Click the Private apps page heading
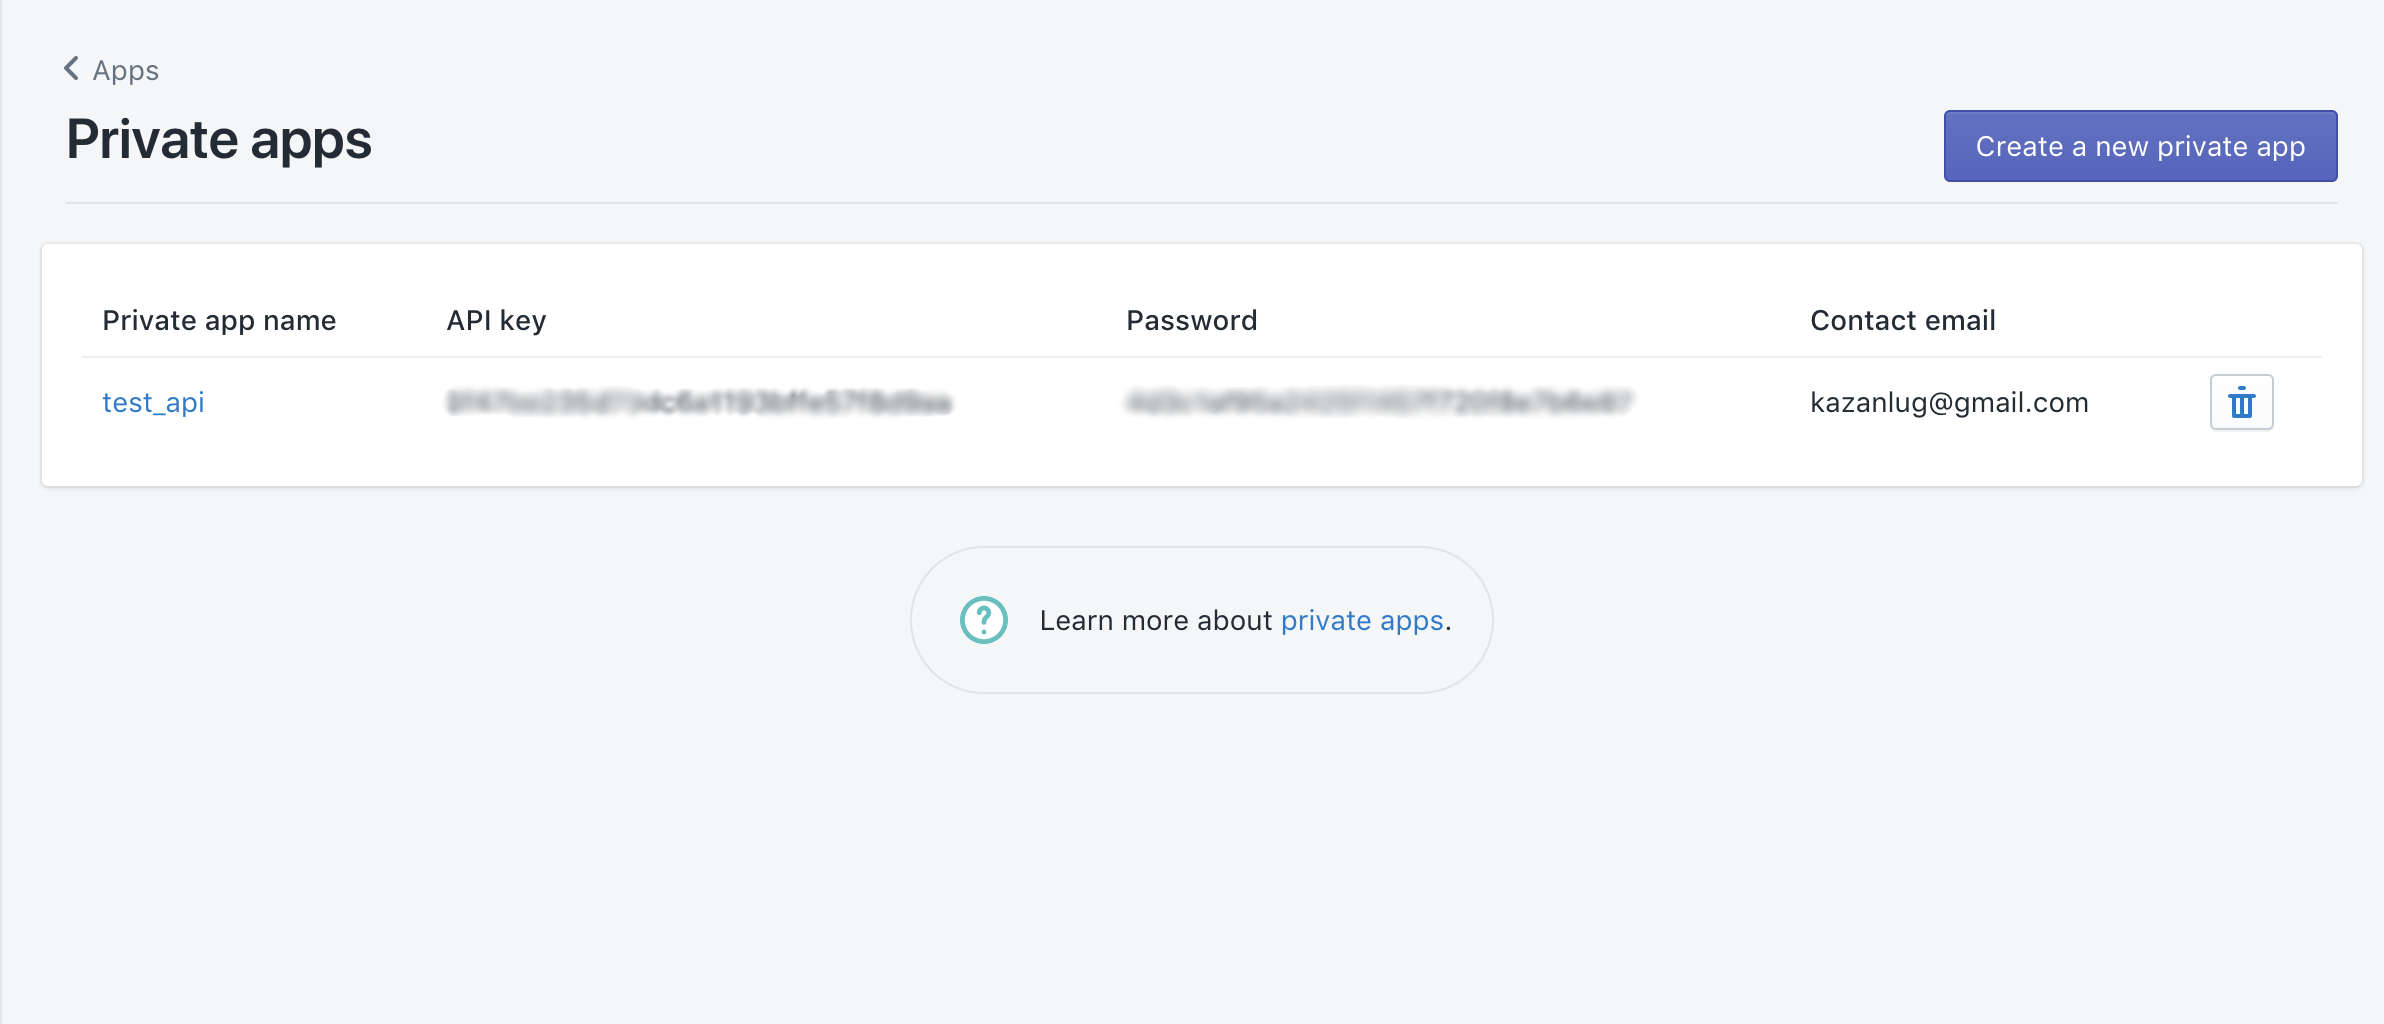Image resolution: width=2384 pixels, height=1024 pixels. pos(219,140)
